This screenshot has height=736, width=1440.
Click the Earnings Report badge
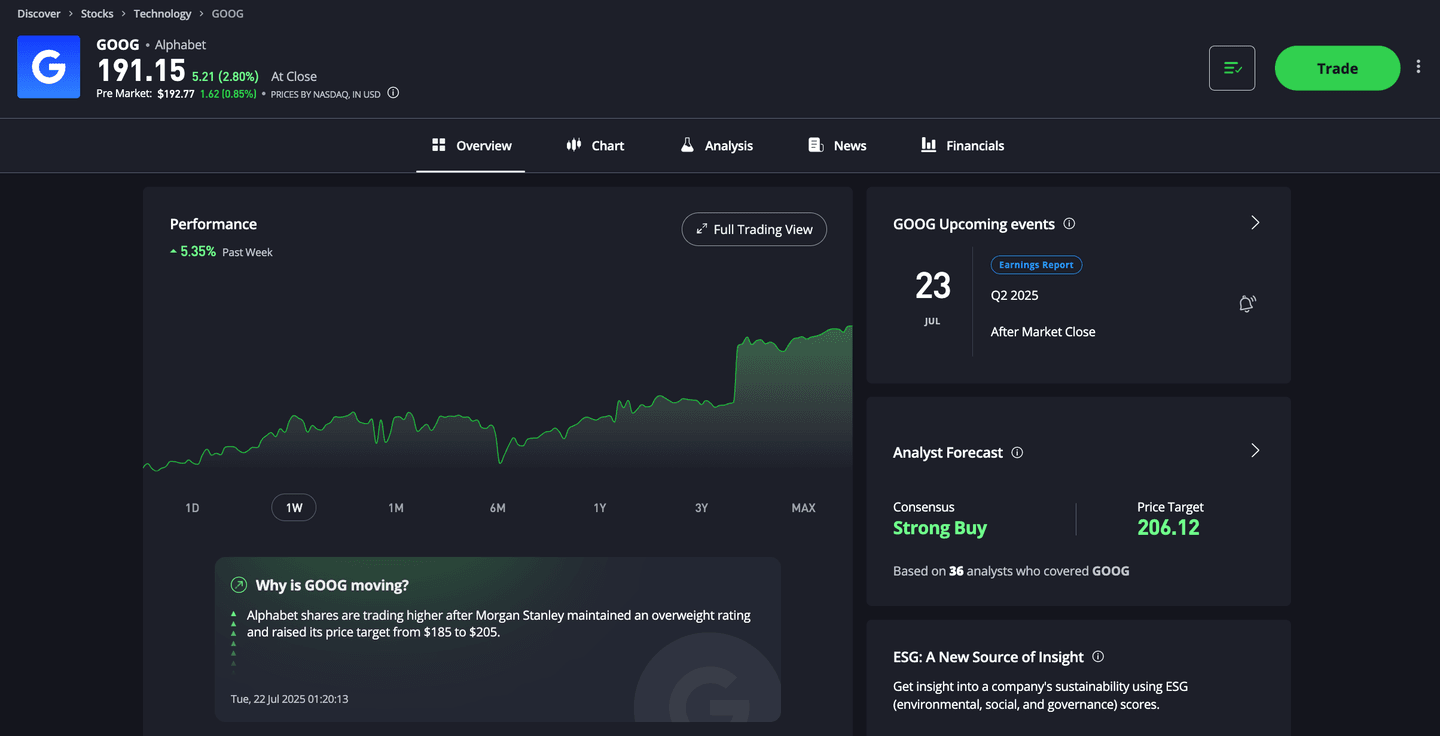1036,264
